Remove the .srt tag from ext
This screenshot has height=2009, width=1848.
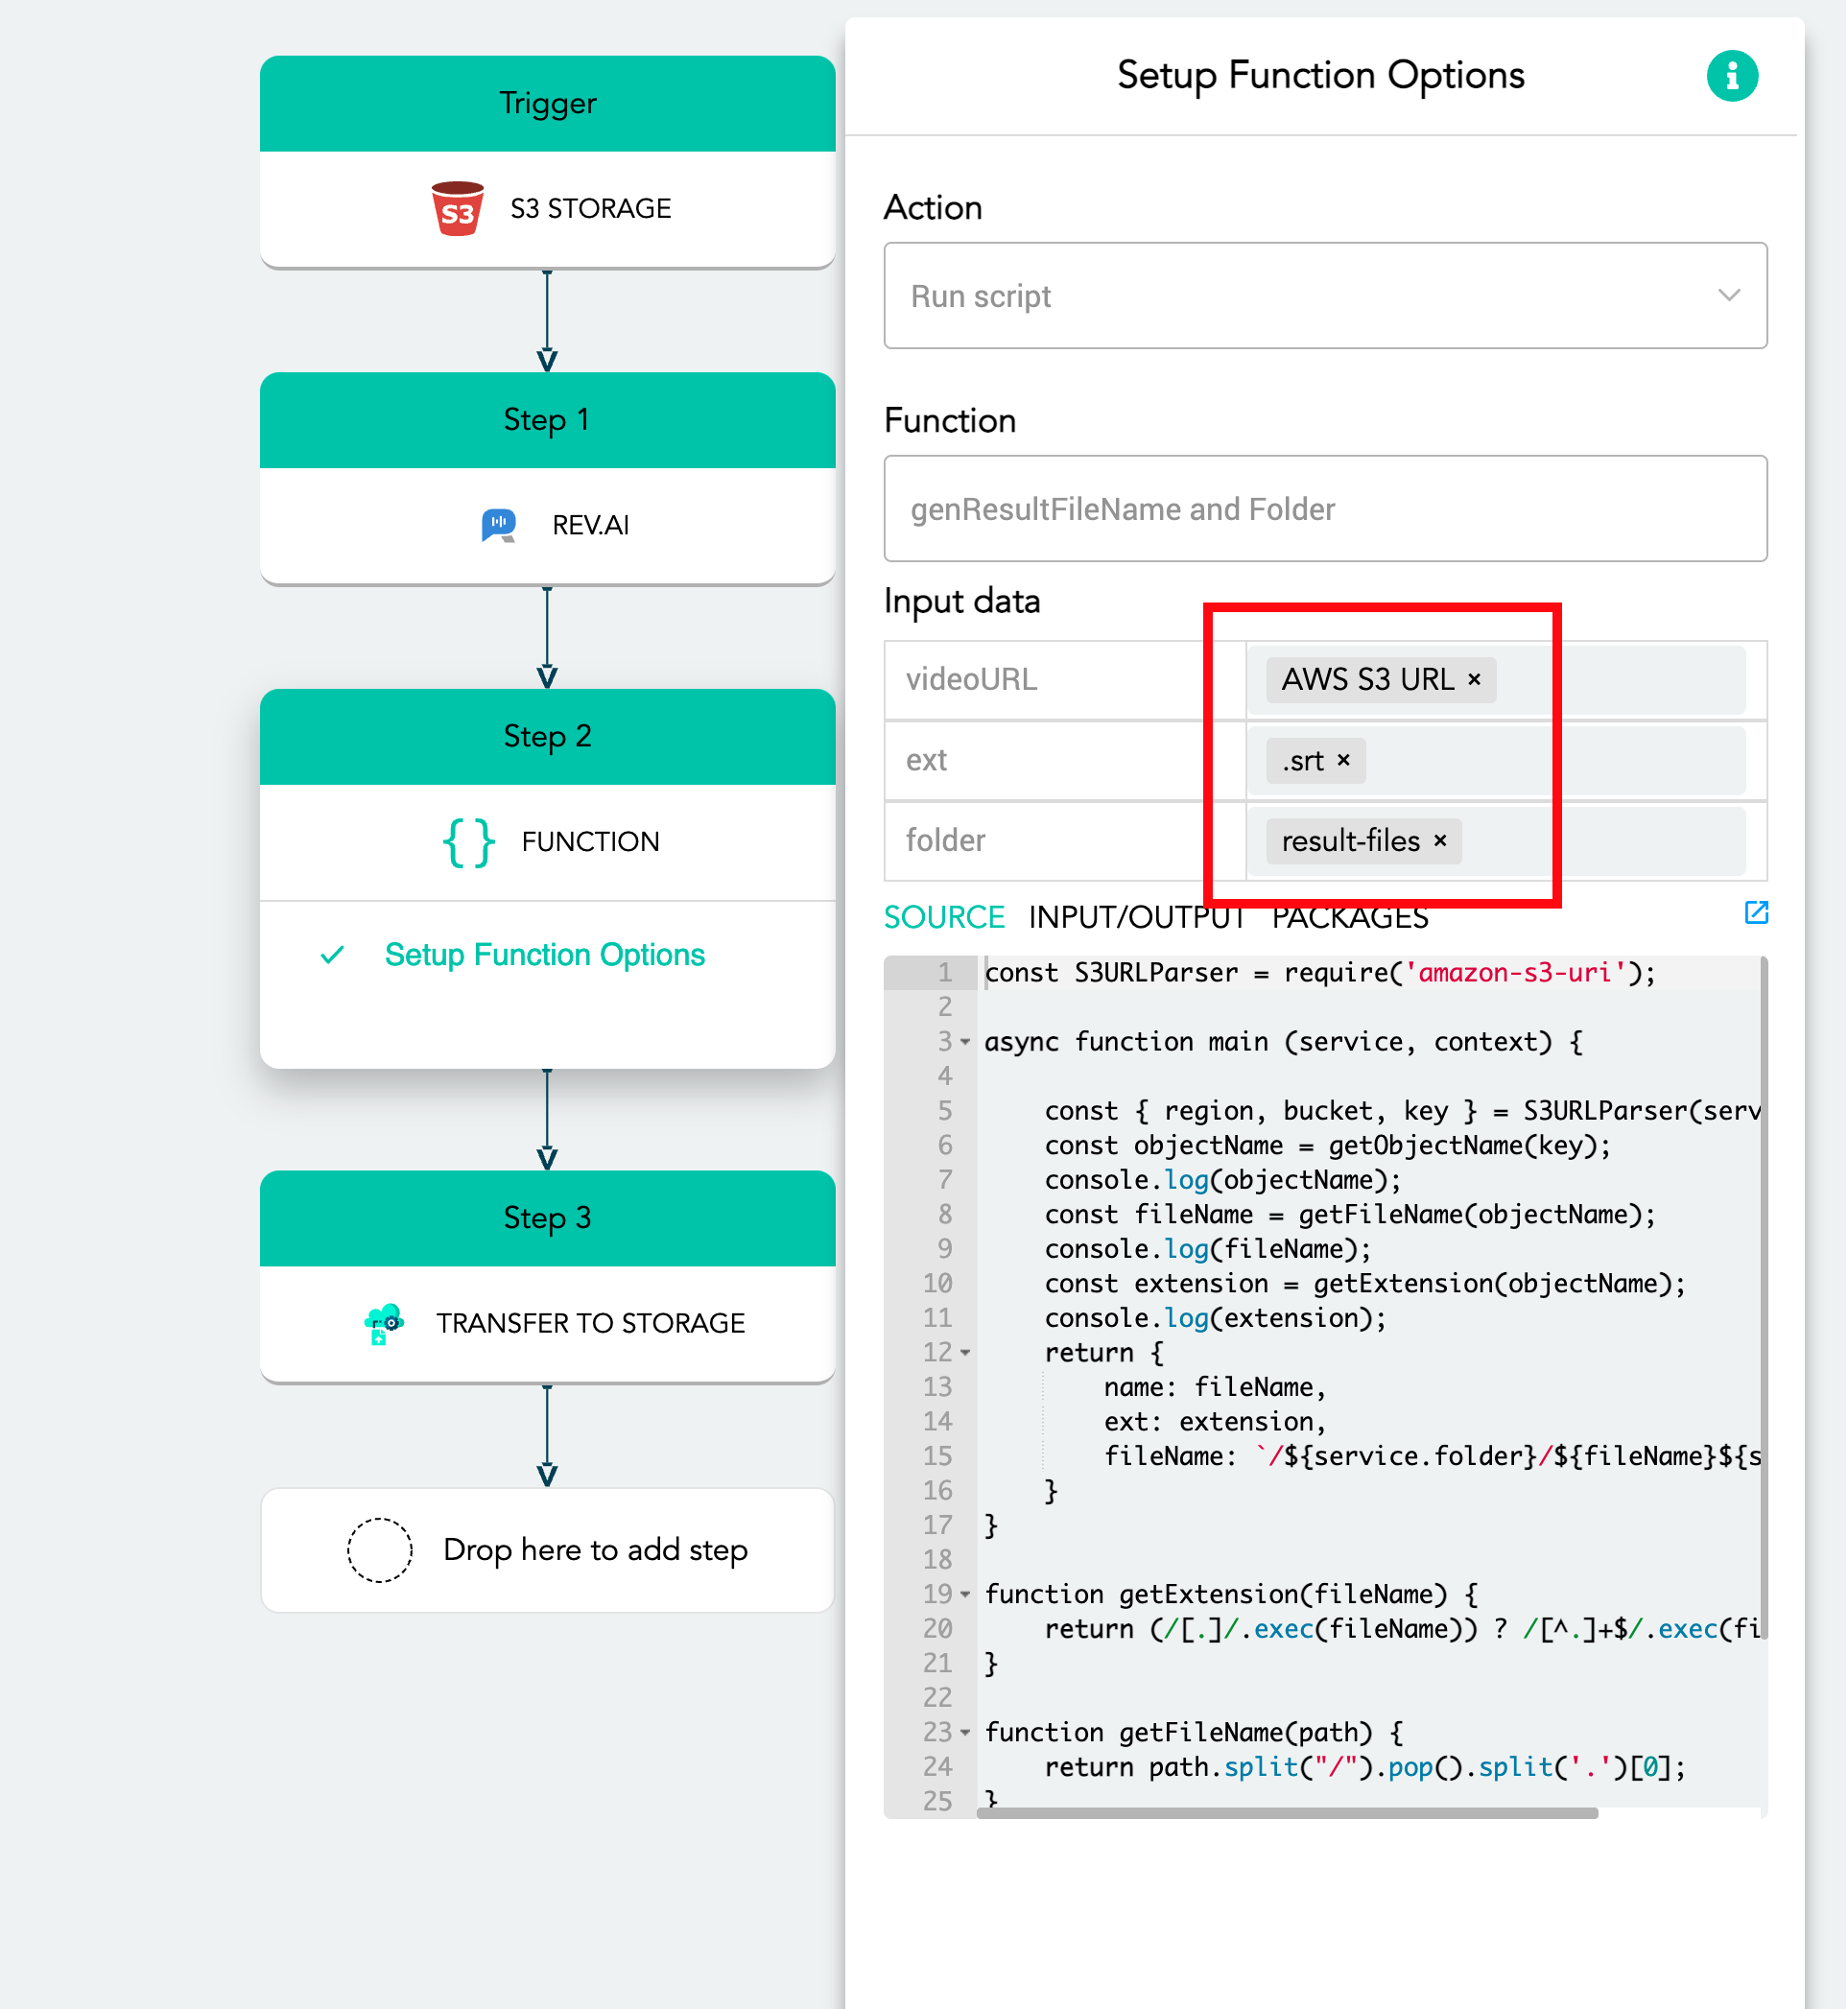1344,760
